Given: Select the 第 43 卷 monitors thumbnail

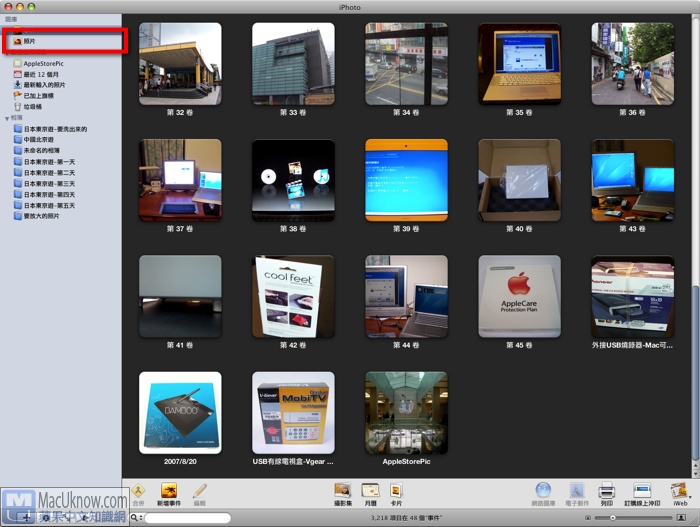Looking at the screenshot, I should pyautogui.click(x=633, y=180).
